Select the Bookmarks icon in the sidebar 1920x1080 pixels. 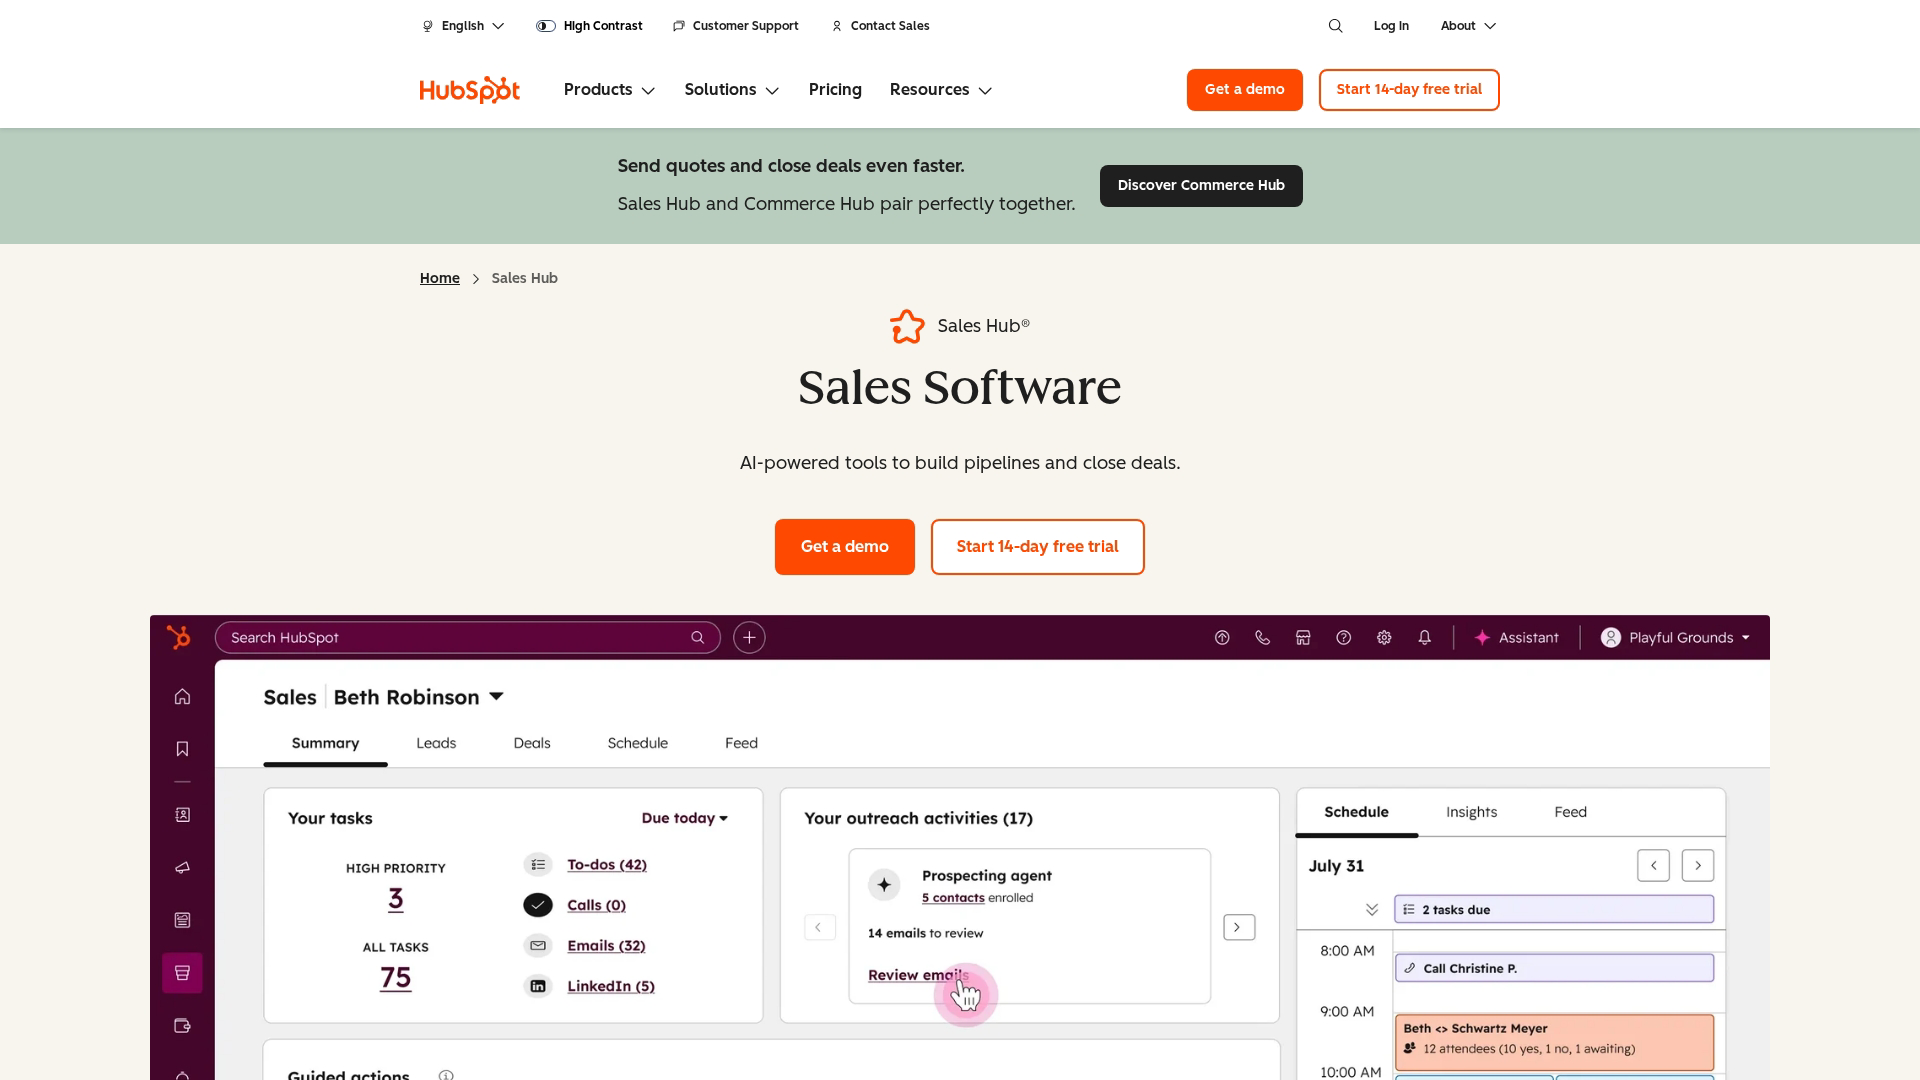coord(182,748)
